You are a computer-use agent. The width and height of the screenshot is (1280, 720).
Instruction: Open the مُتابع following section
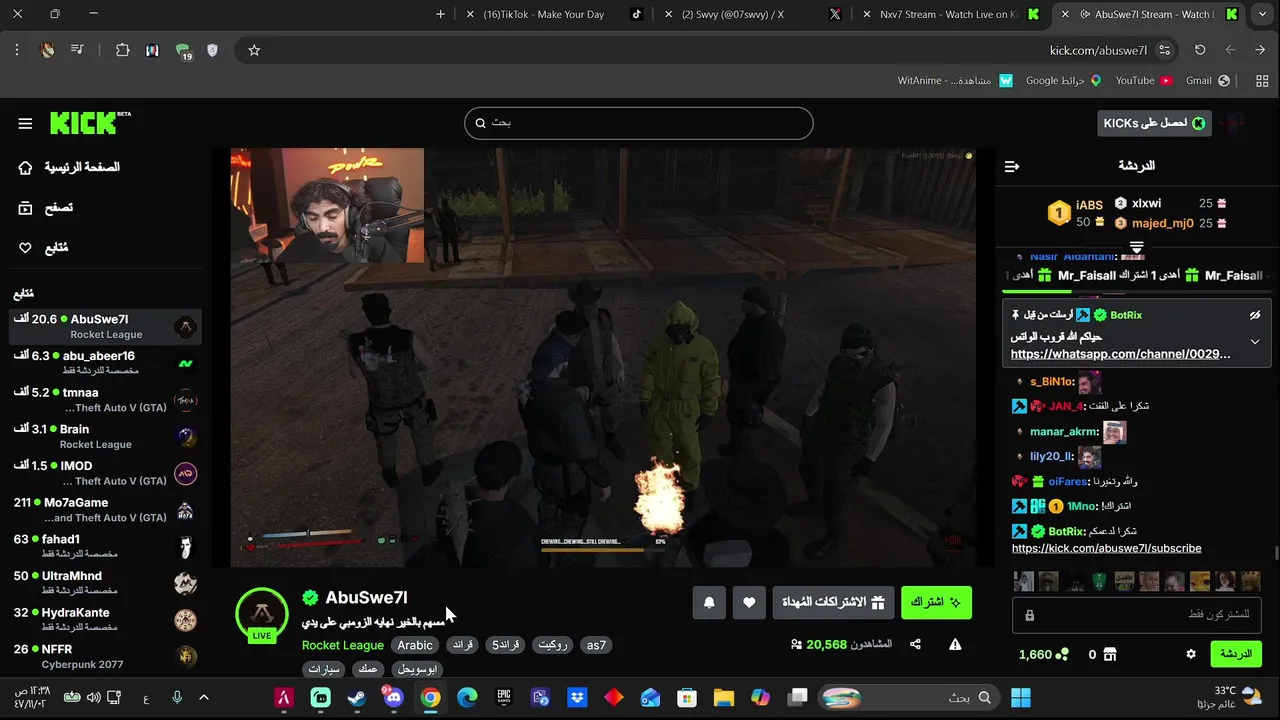click(x=43, y=248)
